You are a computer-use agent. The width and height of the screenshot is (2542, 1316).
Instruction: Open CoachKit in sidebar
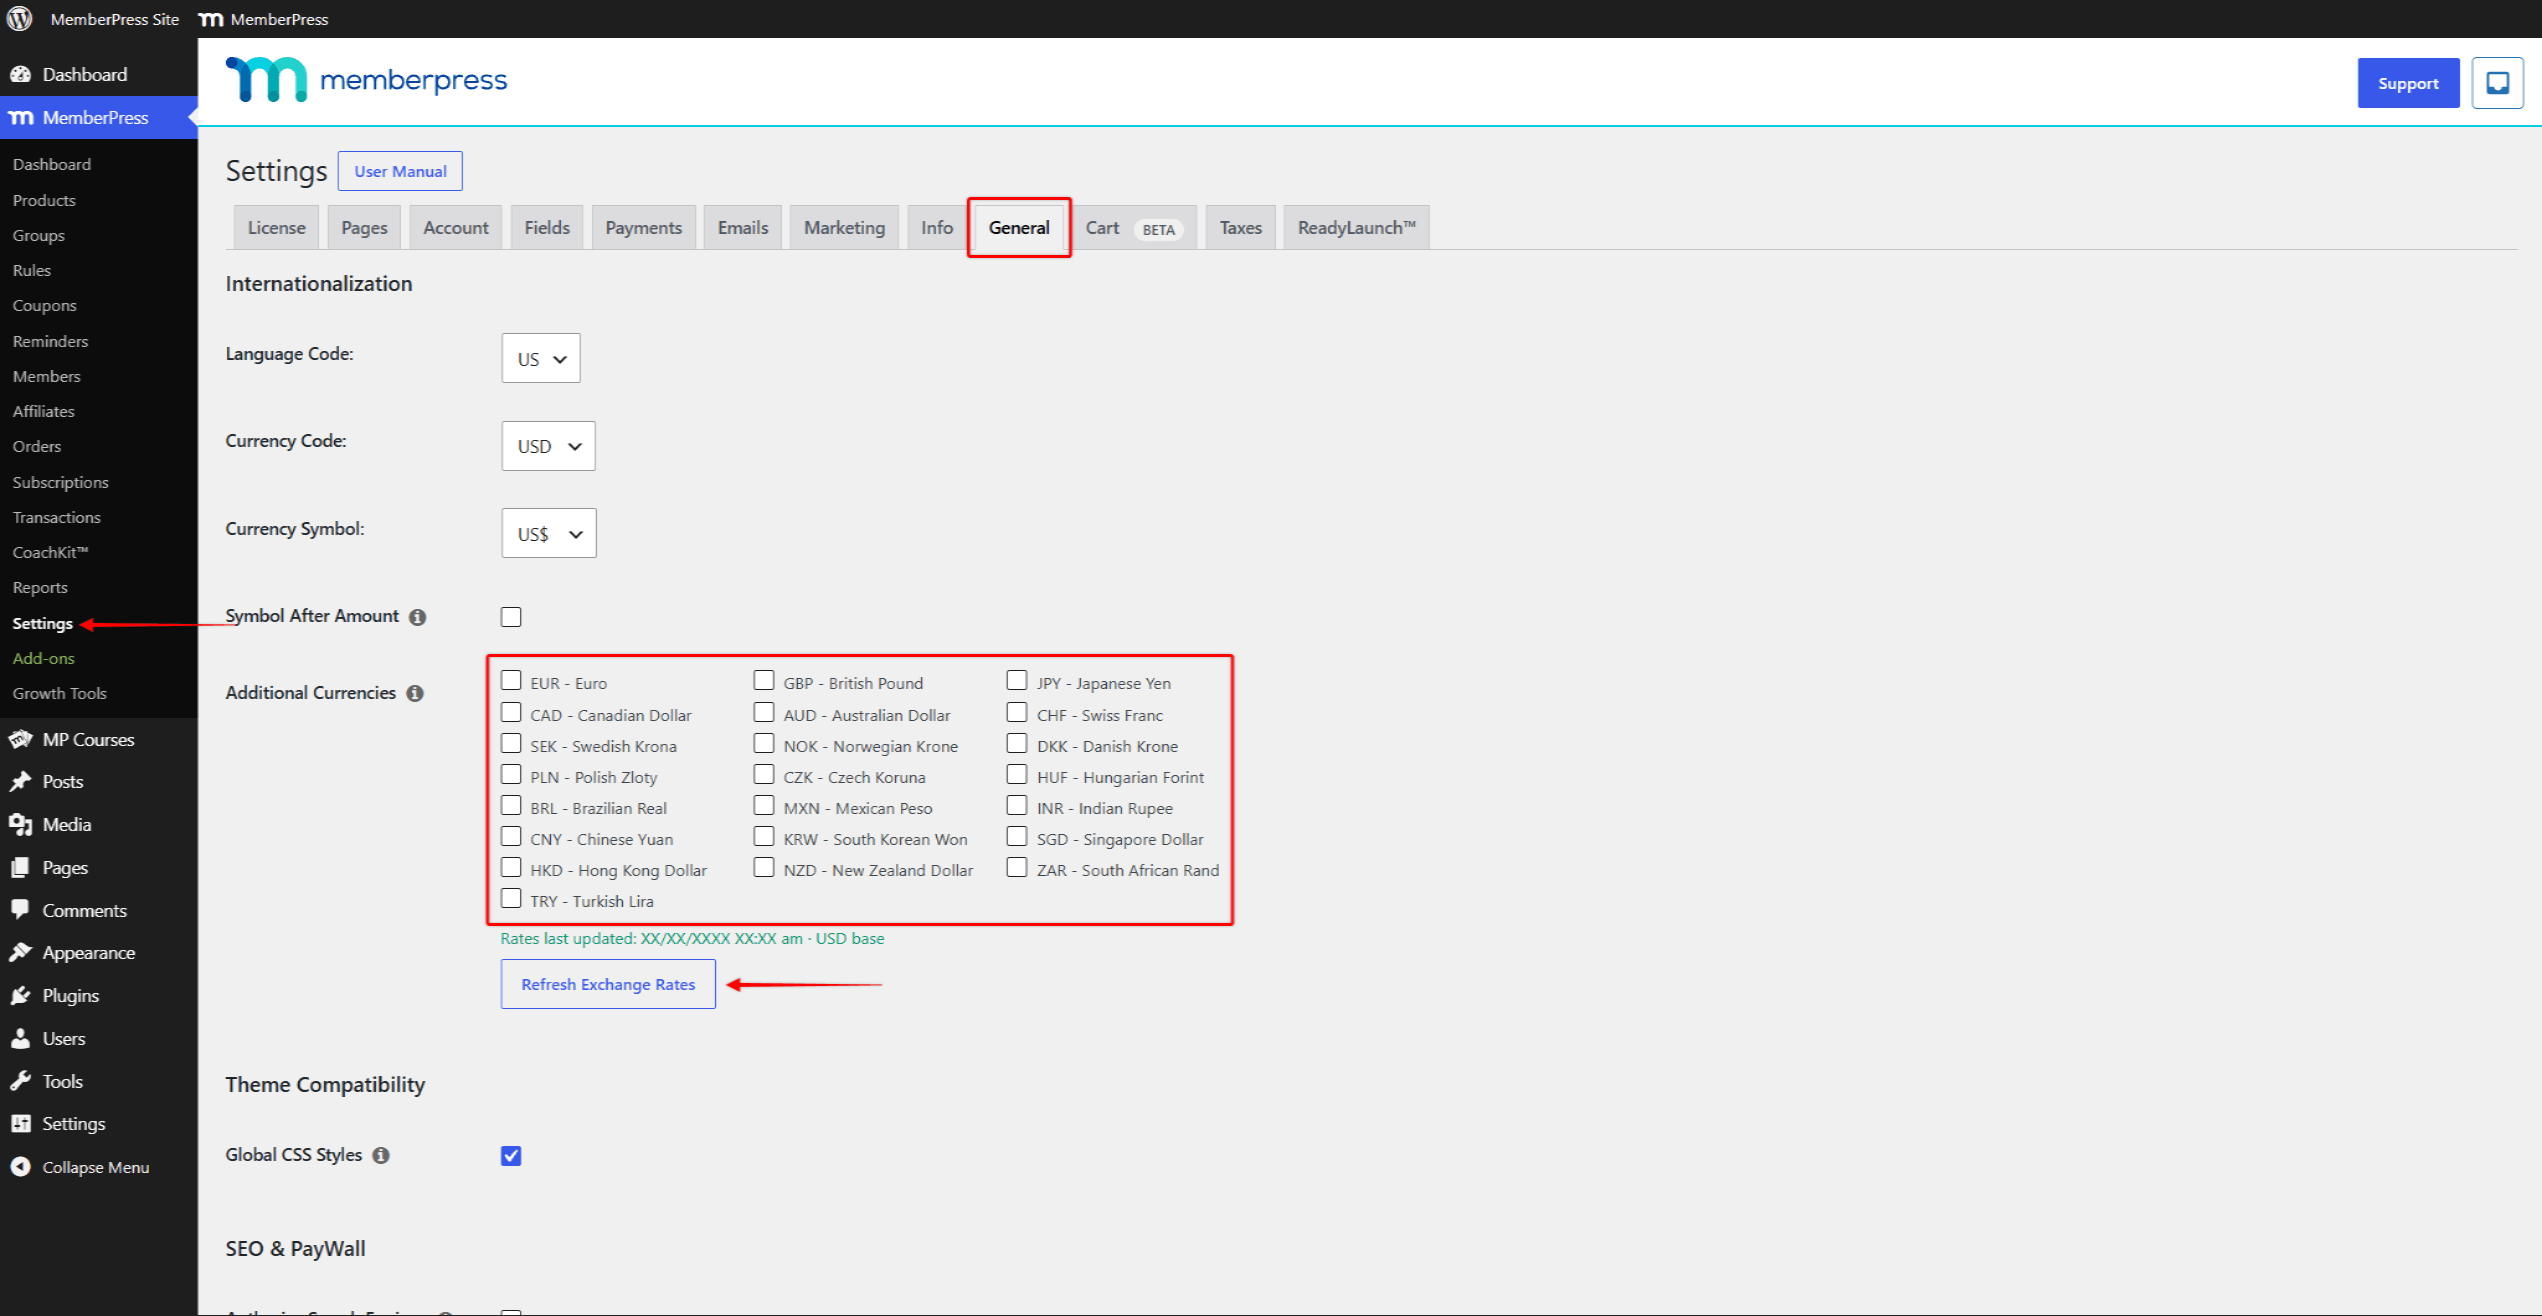tap(51, 552)
